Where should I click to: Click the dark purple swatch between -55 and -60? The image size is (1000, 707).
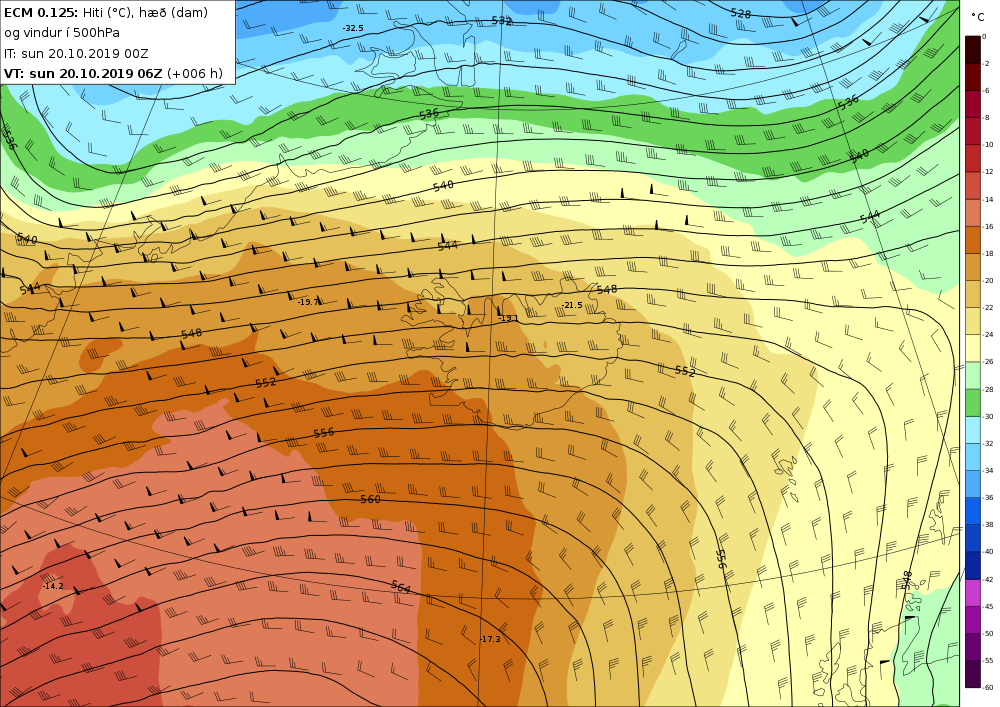973,674
